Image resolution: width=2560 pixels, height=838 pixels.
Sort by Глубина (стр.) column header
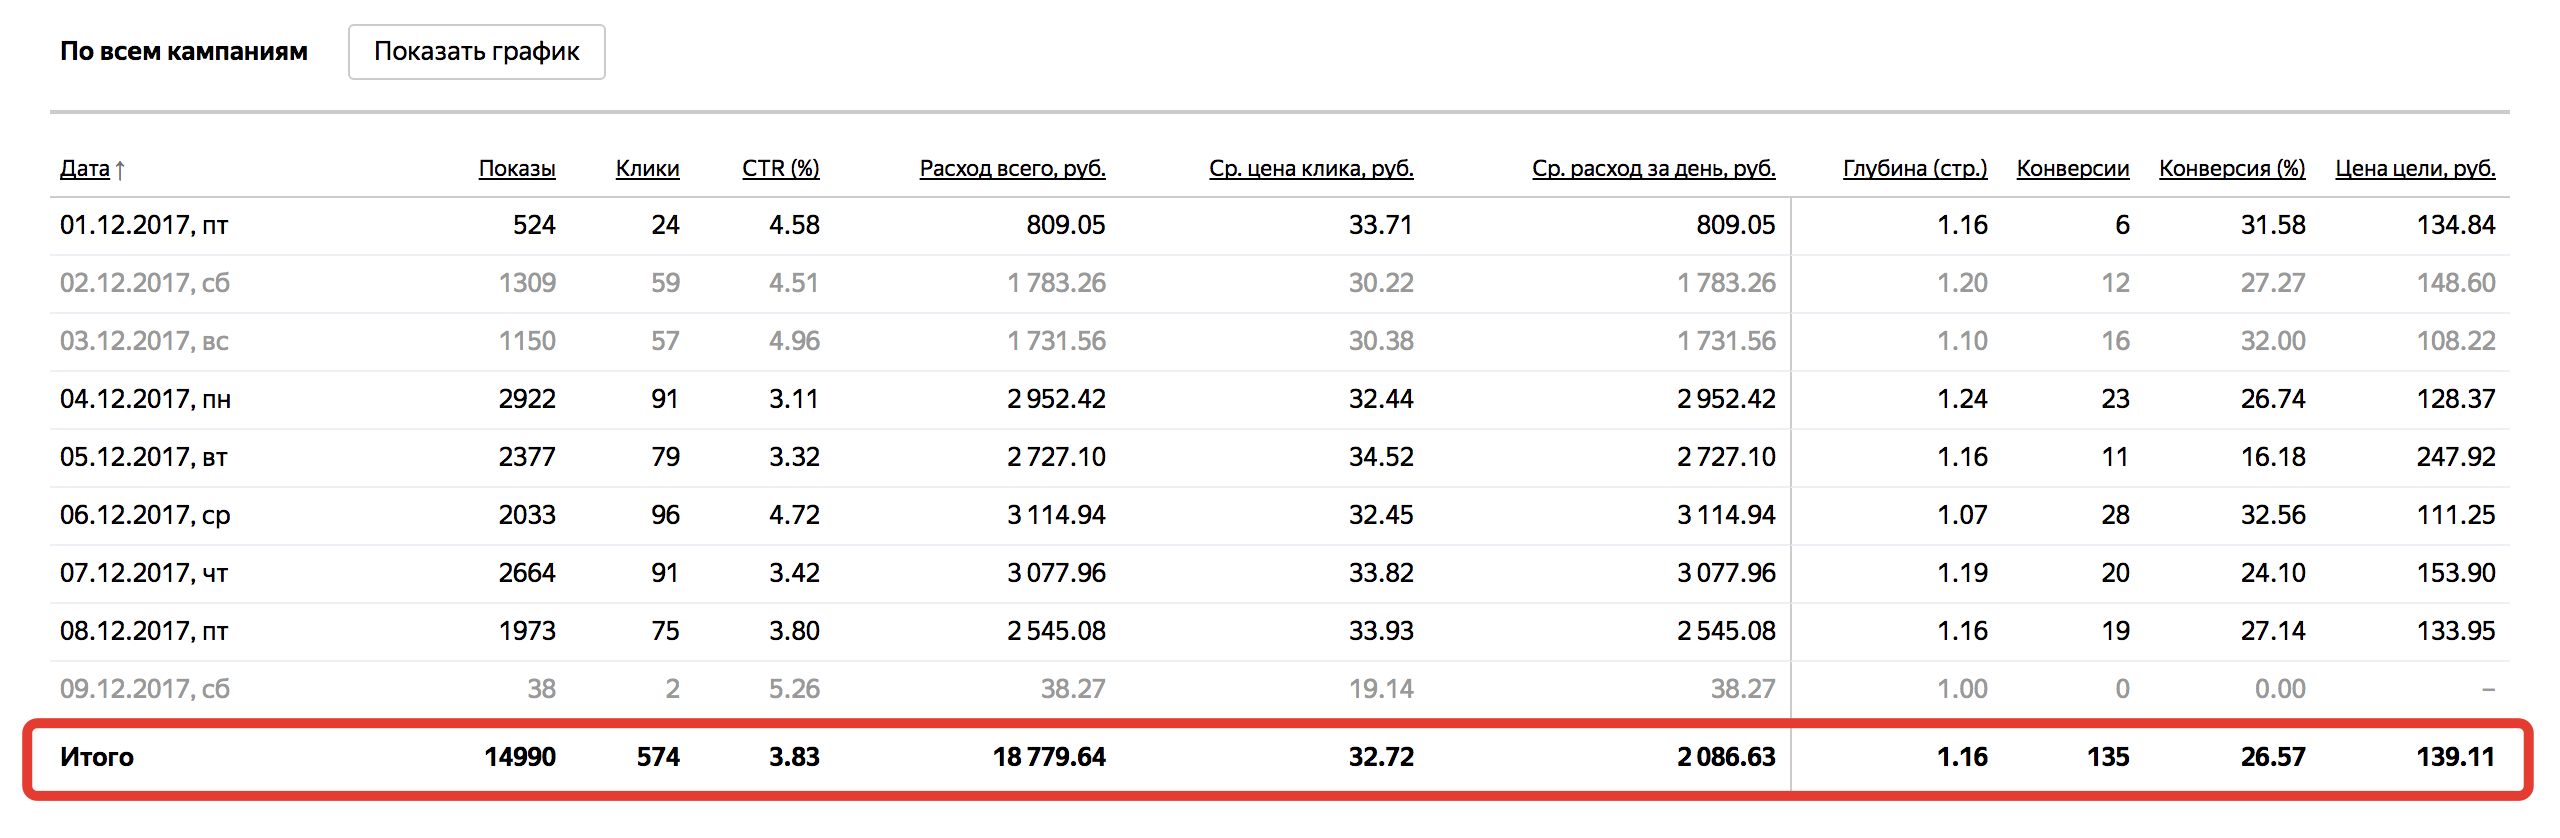tap(1915, 168)
